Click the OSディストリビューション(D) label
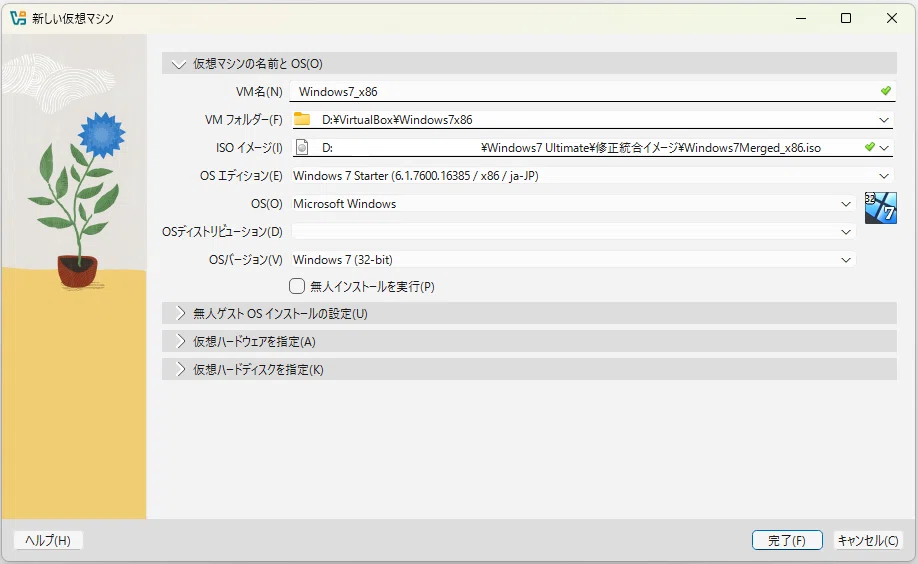Image resolution: width=918 pixels, height=564 pixels. point(222,232)
